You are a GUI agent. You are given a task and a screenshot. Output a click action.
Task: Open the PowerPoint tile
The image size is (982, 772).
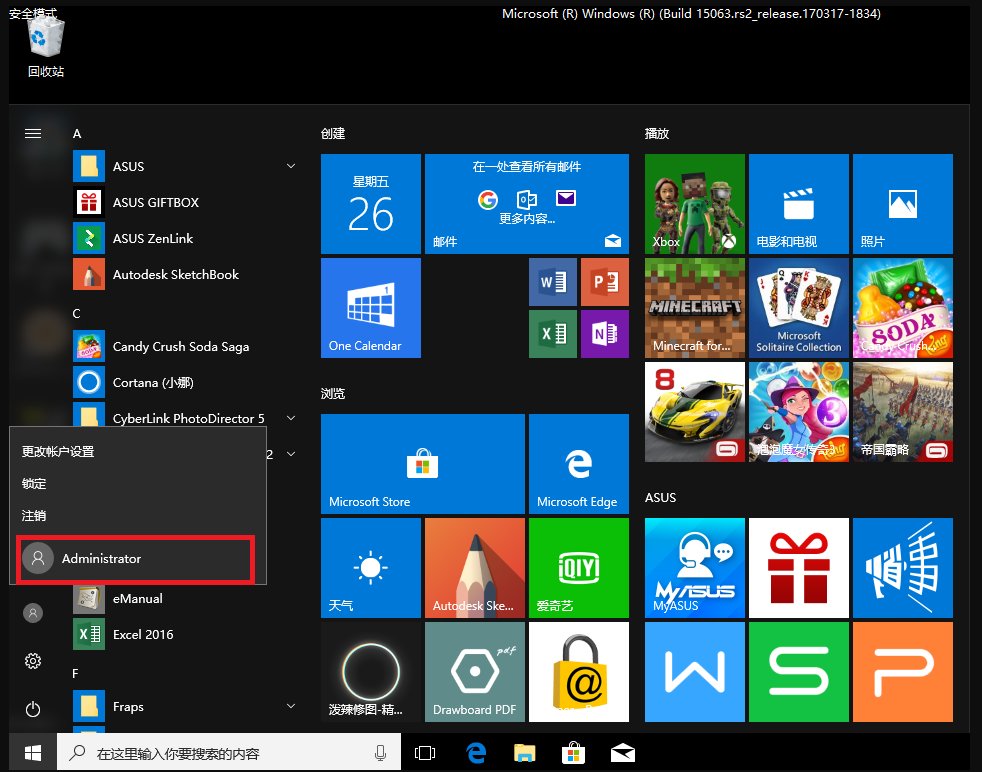pos(604,283)
